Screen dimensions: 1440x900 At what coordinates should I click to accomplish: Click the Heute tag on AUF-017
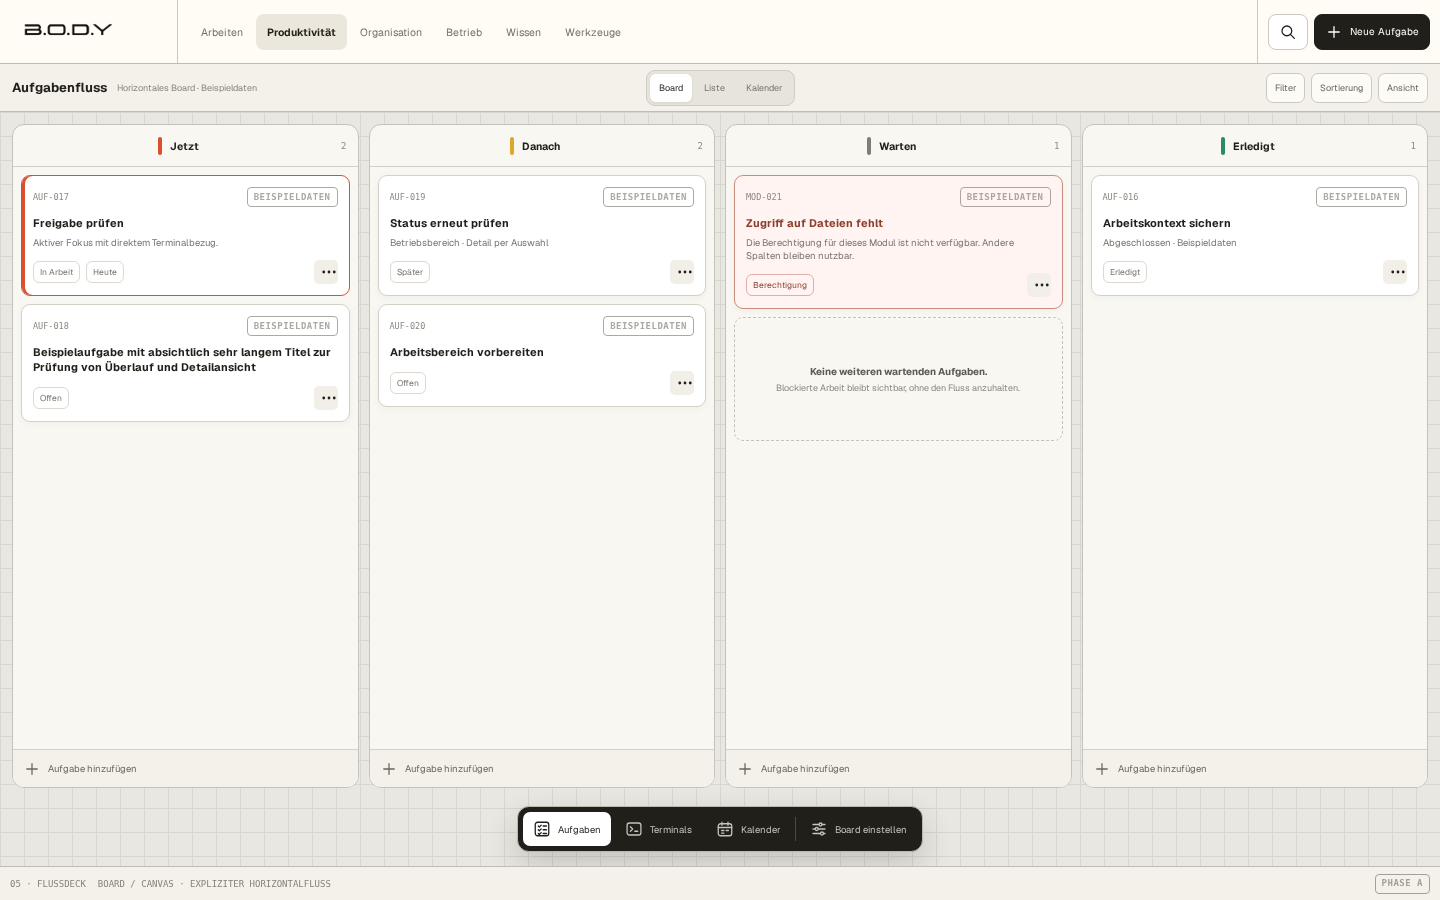point(105,272)
